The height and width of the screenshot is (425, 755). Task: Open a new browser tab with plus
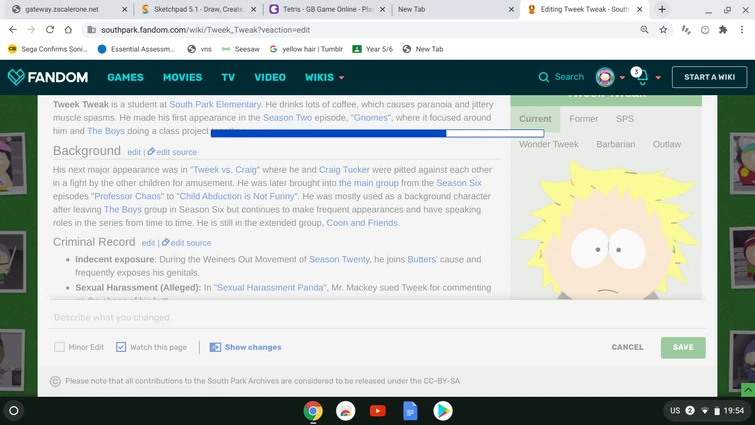tap(662, 9)
